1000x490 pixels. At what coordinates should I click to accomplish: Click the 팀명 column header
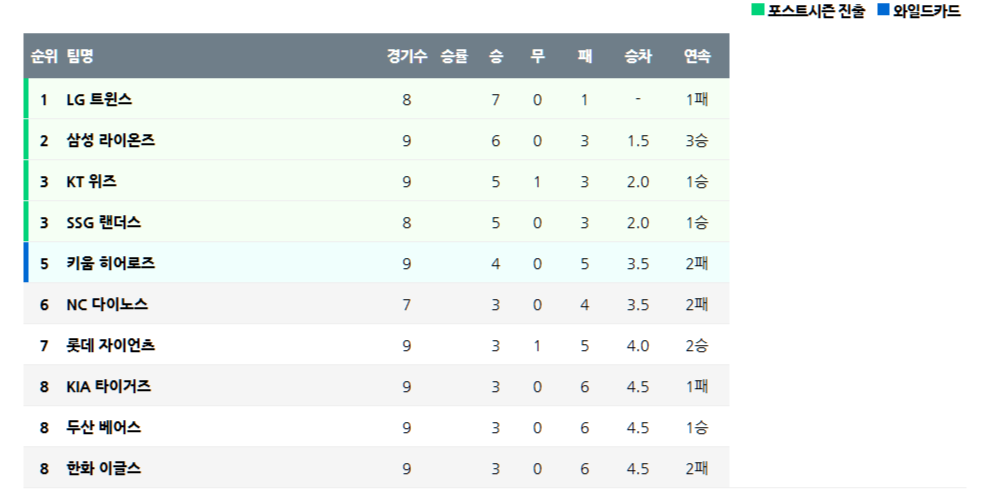(x=80, y=57)
